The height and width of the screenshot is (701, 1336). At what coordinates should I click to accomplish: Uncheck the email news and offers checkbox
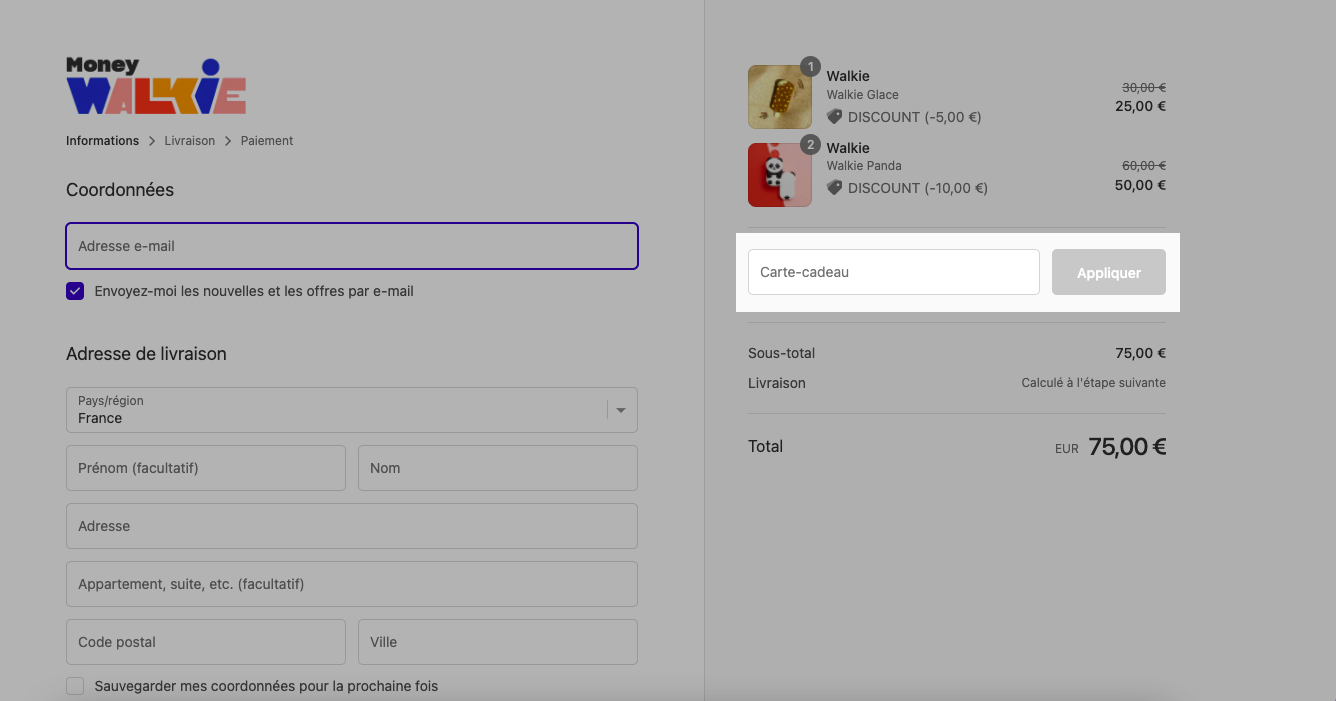tap(75, 291)
